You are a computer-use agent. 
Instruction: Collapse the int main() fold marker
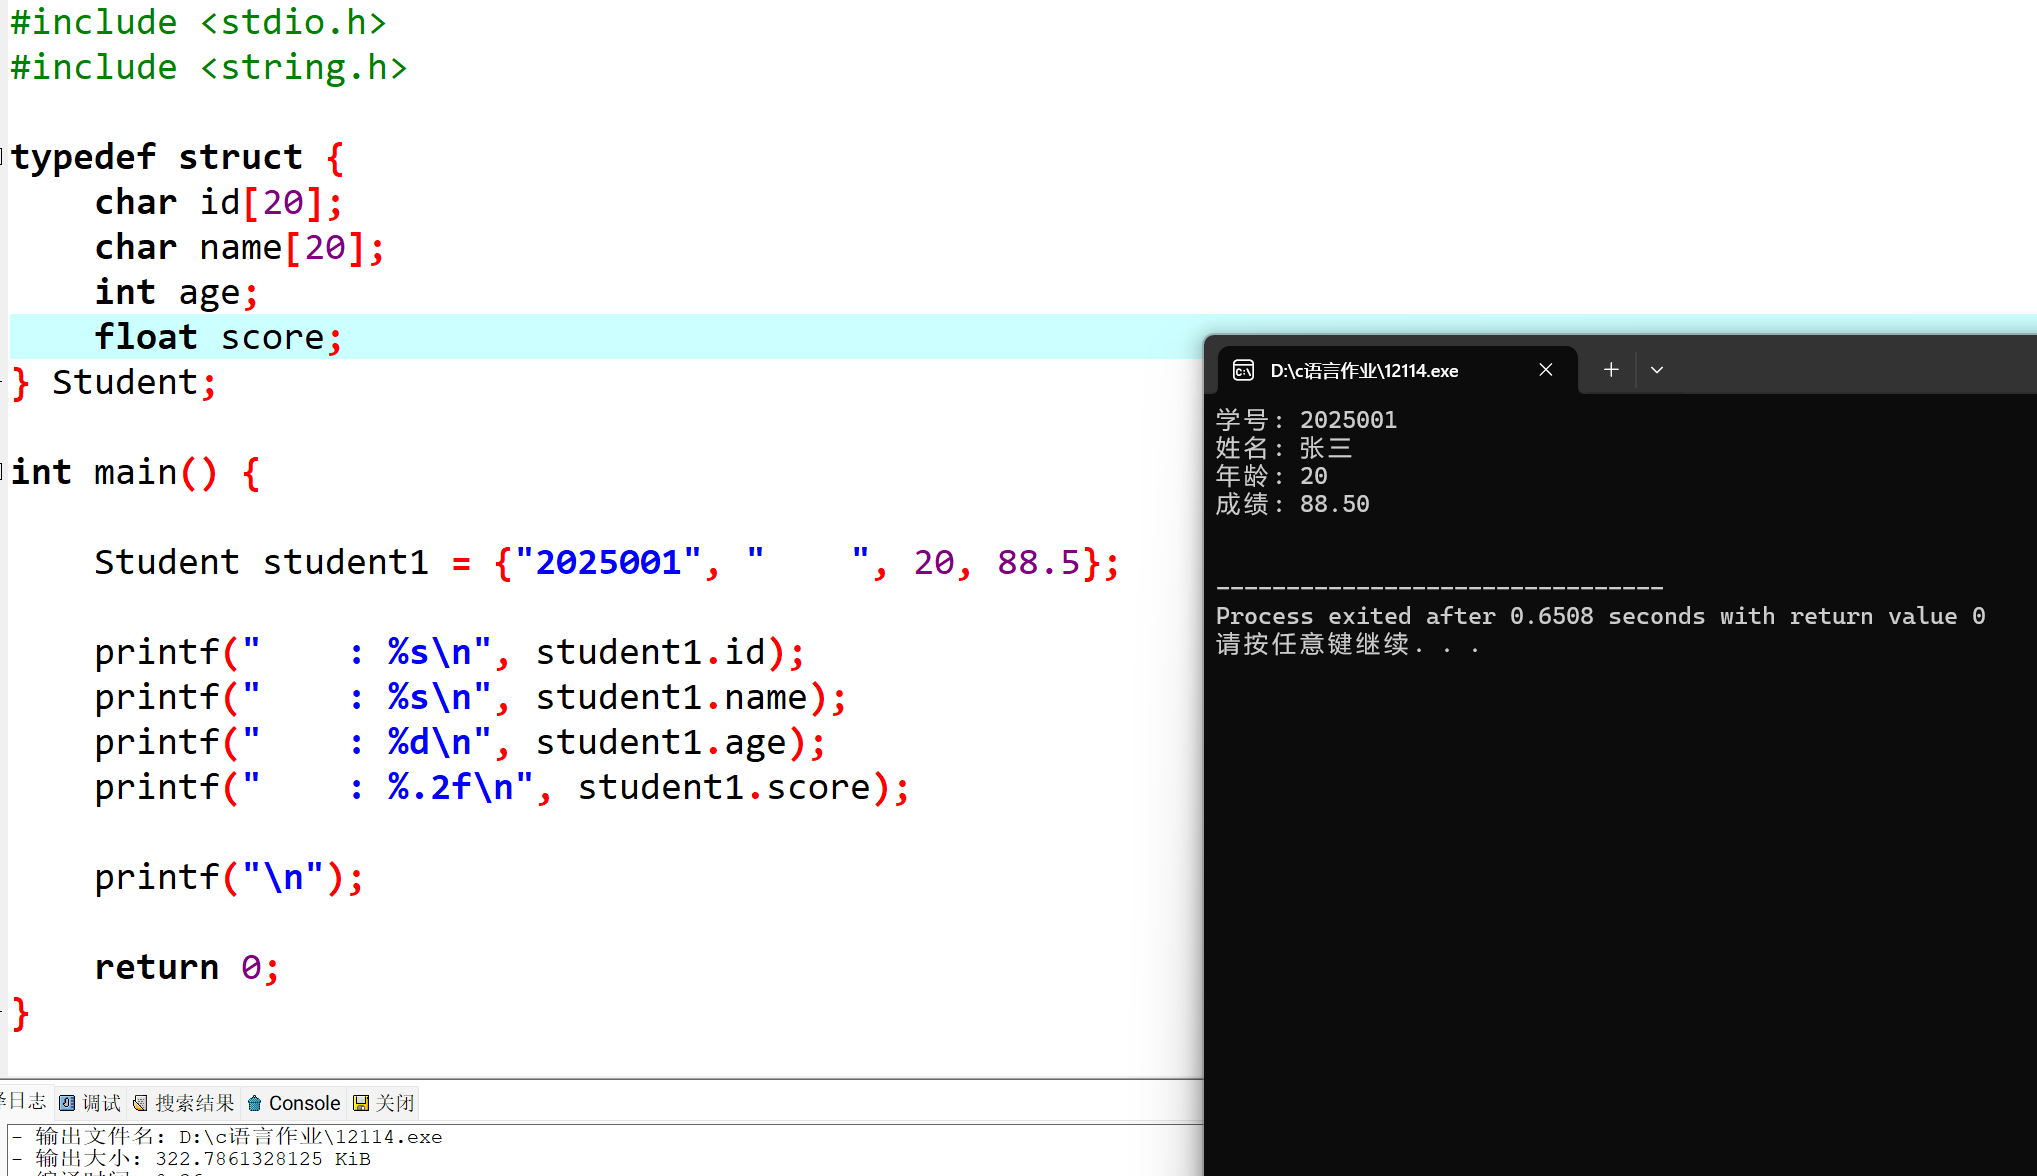click(3, 471)
